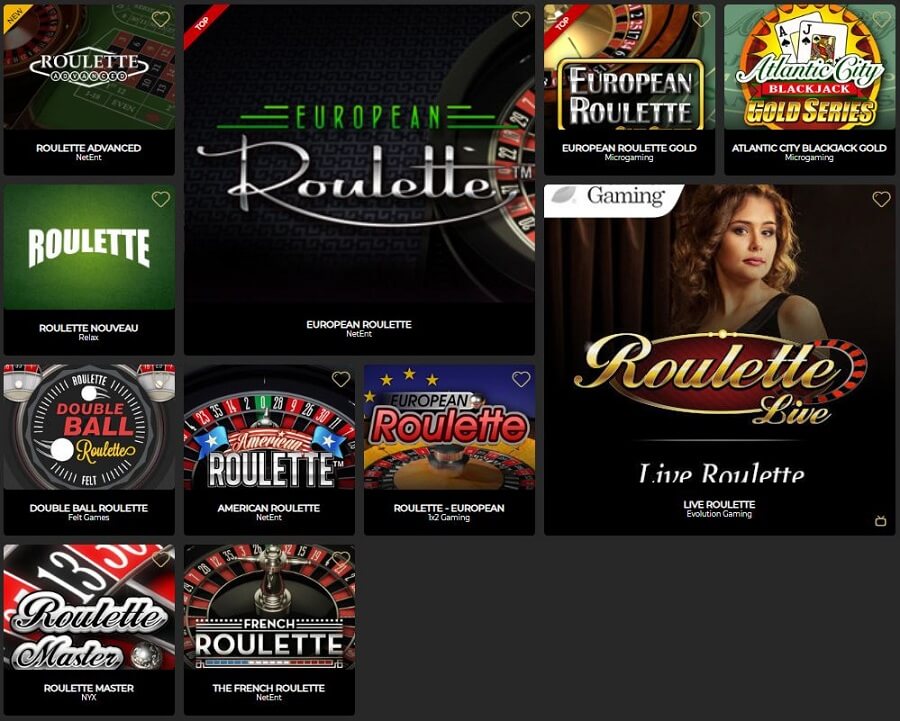
Task: Toggle favorite heart on American Roulette
Action: (341, 379)
